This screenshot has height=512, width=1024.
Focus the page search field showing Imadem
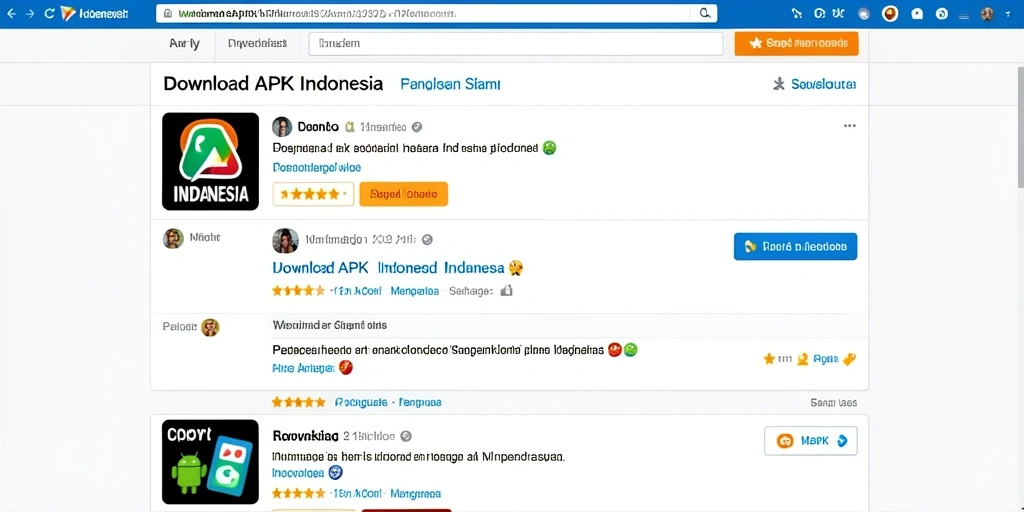click(516, 44)
